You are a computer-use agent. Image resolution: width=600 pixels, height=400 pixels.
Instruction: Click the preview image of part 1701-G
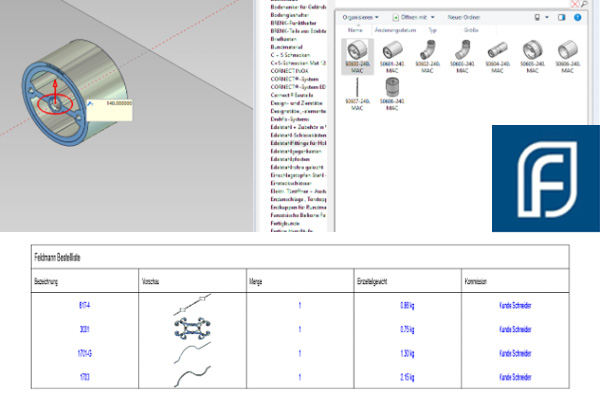tap(192, 353)
